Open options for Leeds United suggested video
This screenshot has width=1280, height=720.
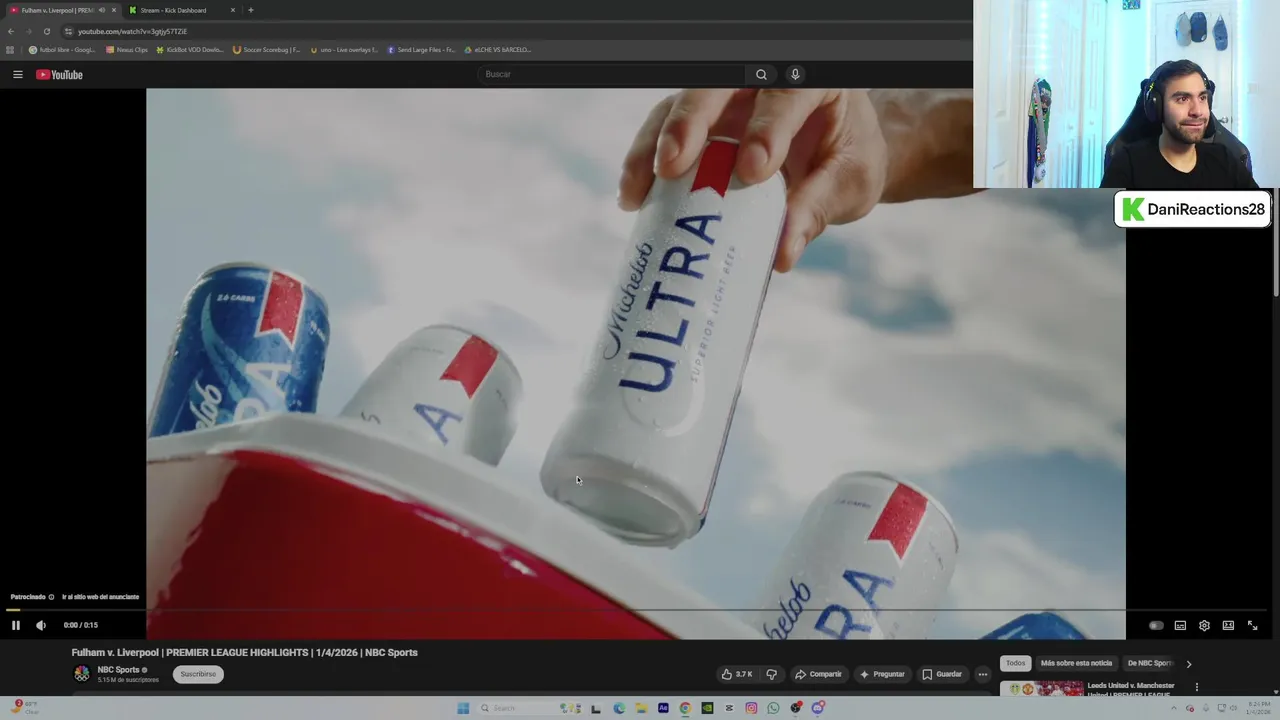click(1196, 687)
